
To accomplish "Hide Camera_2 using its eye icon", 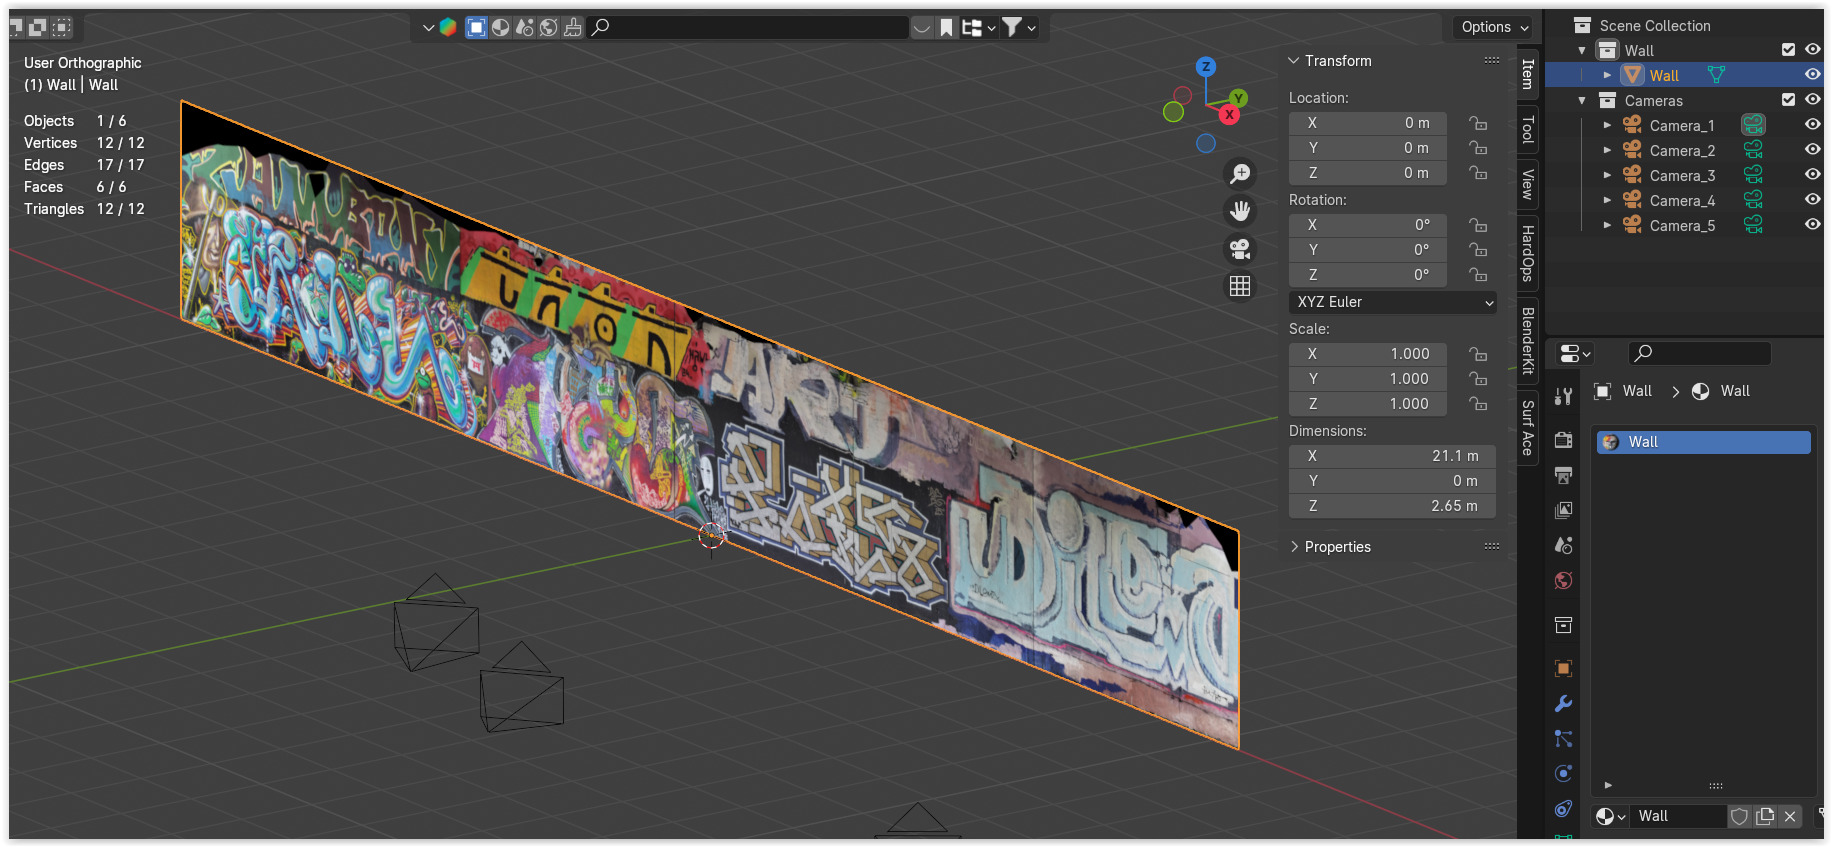I will (1812, 150).
